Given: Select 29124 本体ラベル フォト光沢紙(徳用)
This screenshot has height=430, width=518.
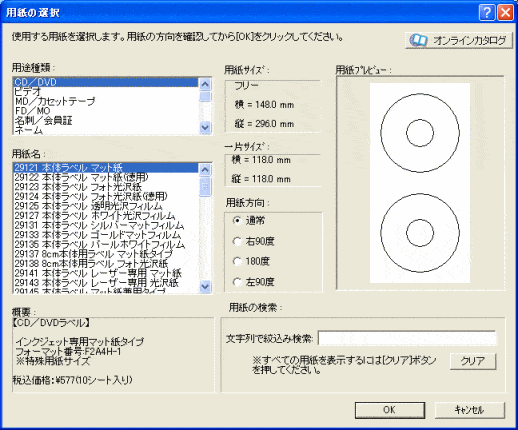Looking at the screenshot, I should 106,196.
